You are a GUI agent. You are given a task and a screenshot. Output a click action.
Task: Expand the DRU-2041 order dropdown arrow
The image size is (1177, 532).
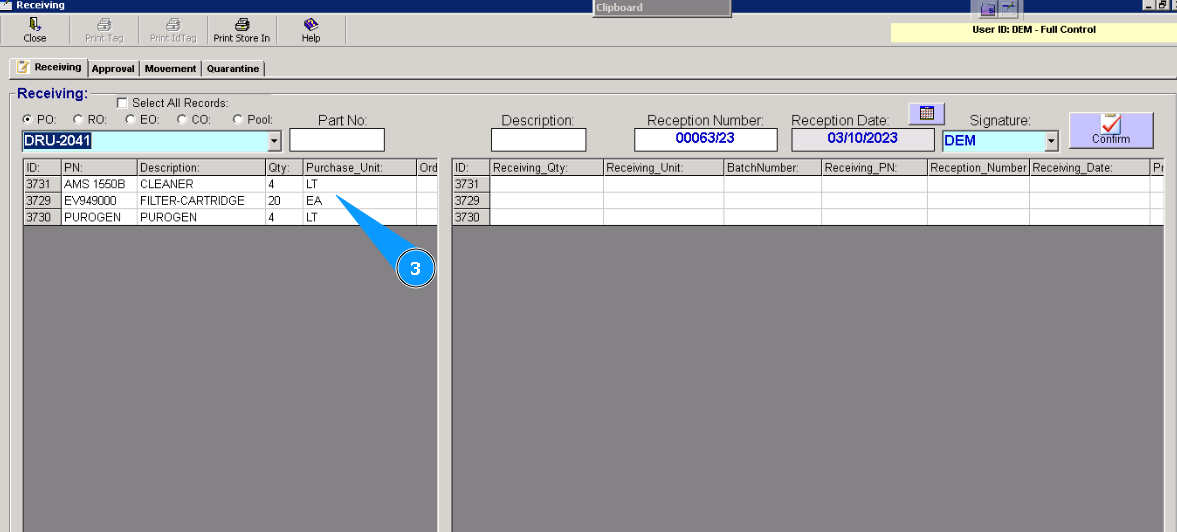pos(274,140)
